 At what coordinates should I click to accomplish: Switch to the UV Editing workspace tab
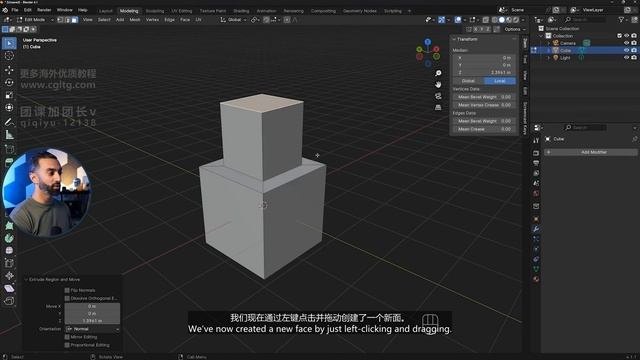[x=182, y=11]
